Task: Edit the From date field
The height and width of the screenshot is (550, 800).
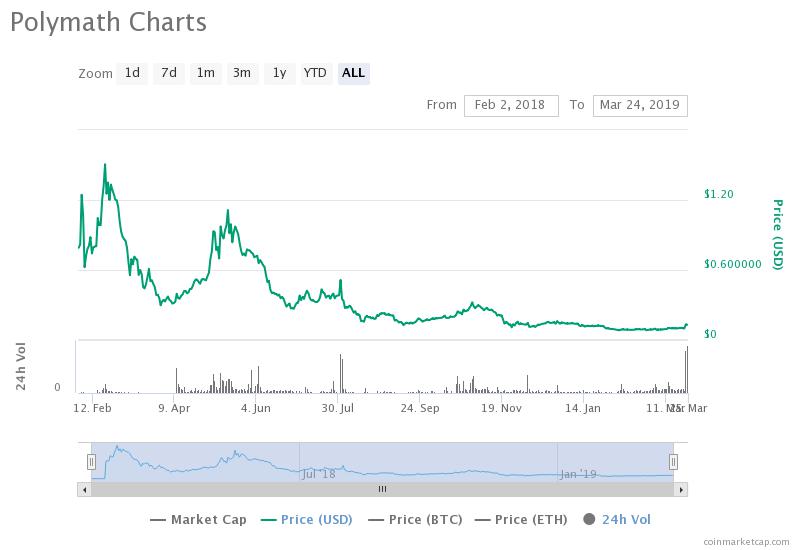Action: click(x=511, y=105)
